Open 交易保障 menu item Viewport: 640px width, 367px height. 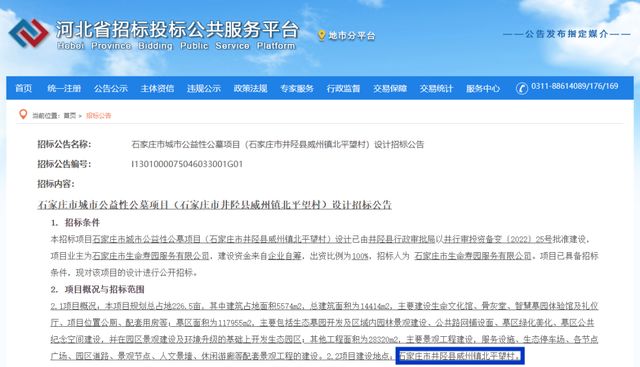point(390,88)
